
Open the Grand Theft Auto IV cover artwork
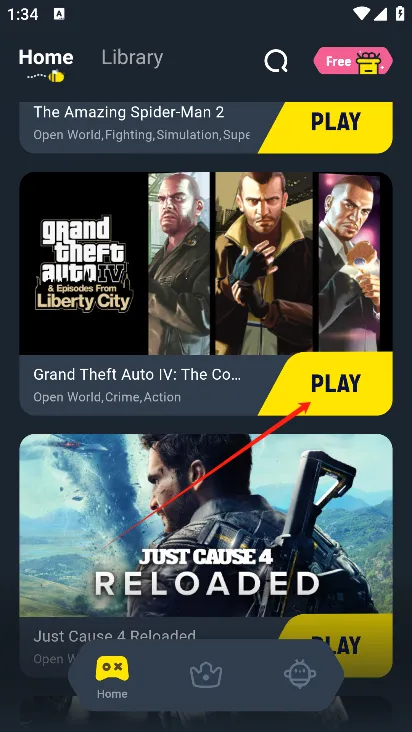click(206, 264)
